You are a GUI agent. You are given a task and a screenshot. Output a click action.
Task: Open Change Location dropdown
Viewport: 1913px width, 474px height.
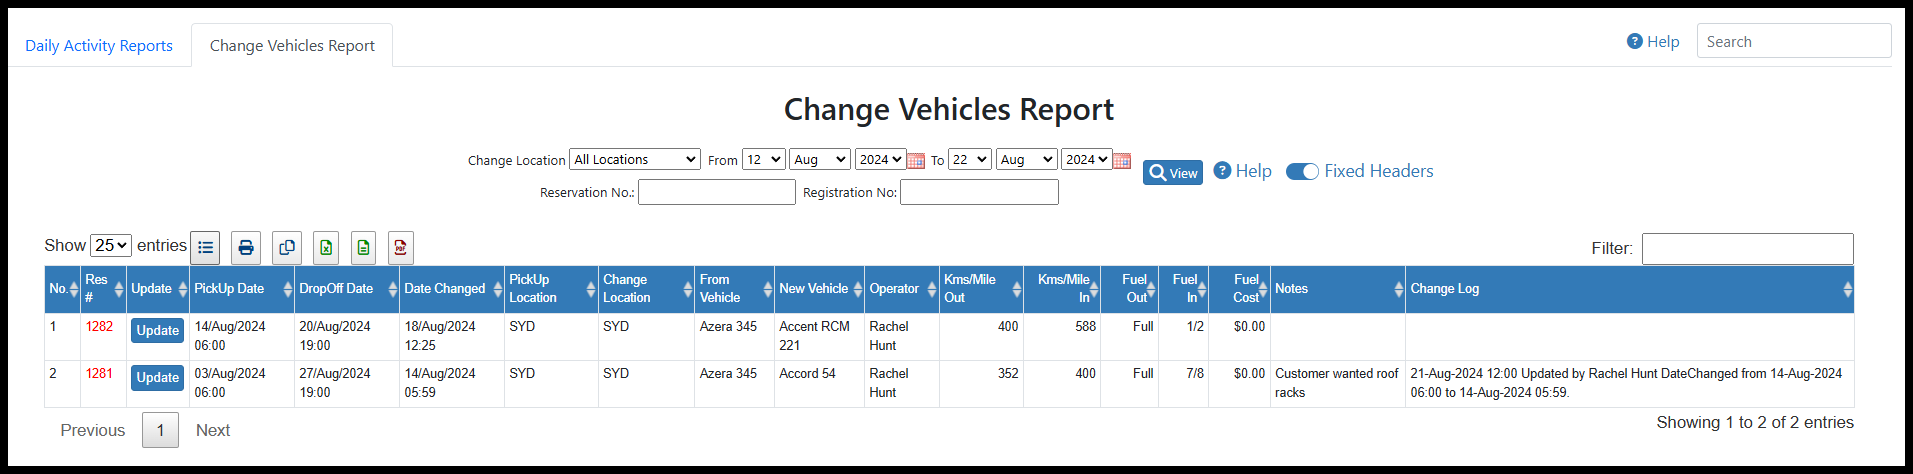[x=635, y=159]
